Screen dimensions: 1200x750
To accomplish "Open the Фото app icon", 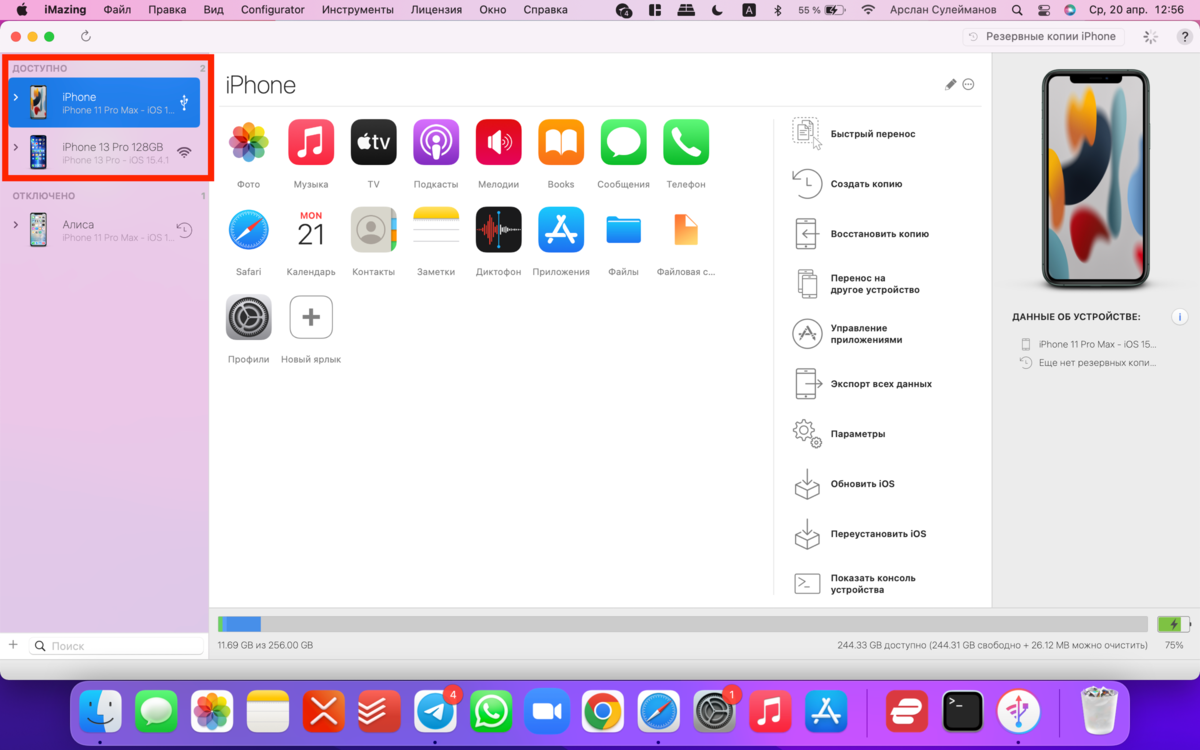I will [x=248, y=142].
